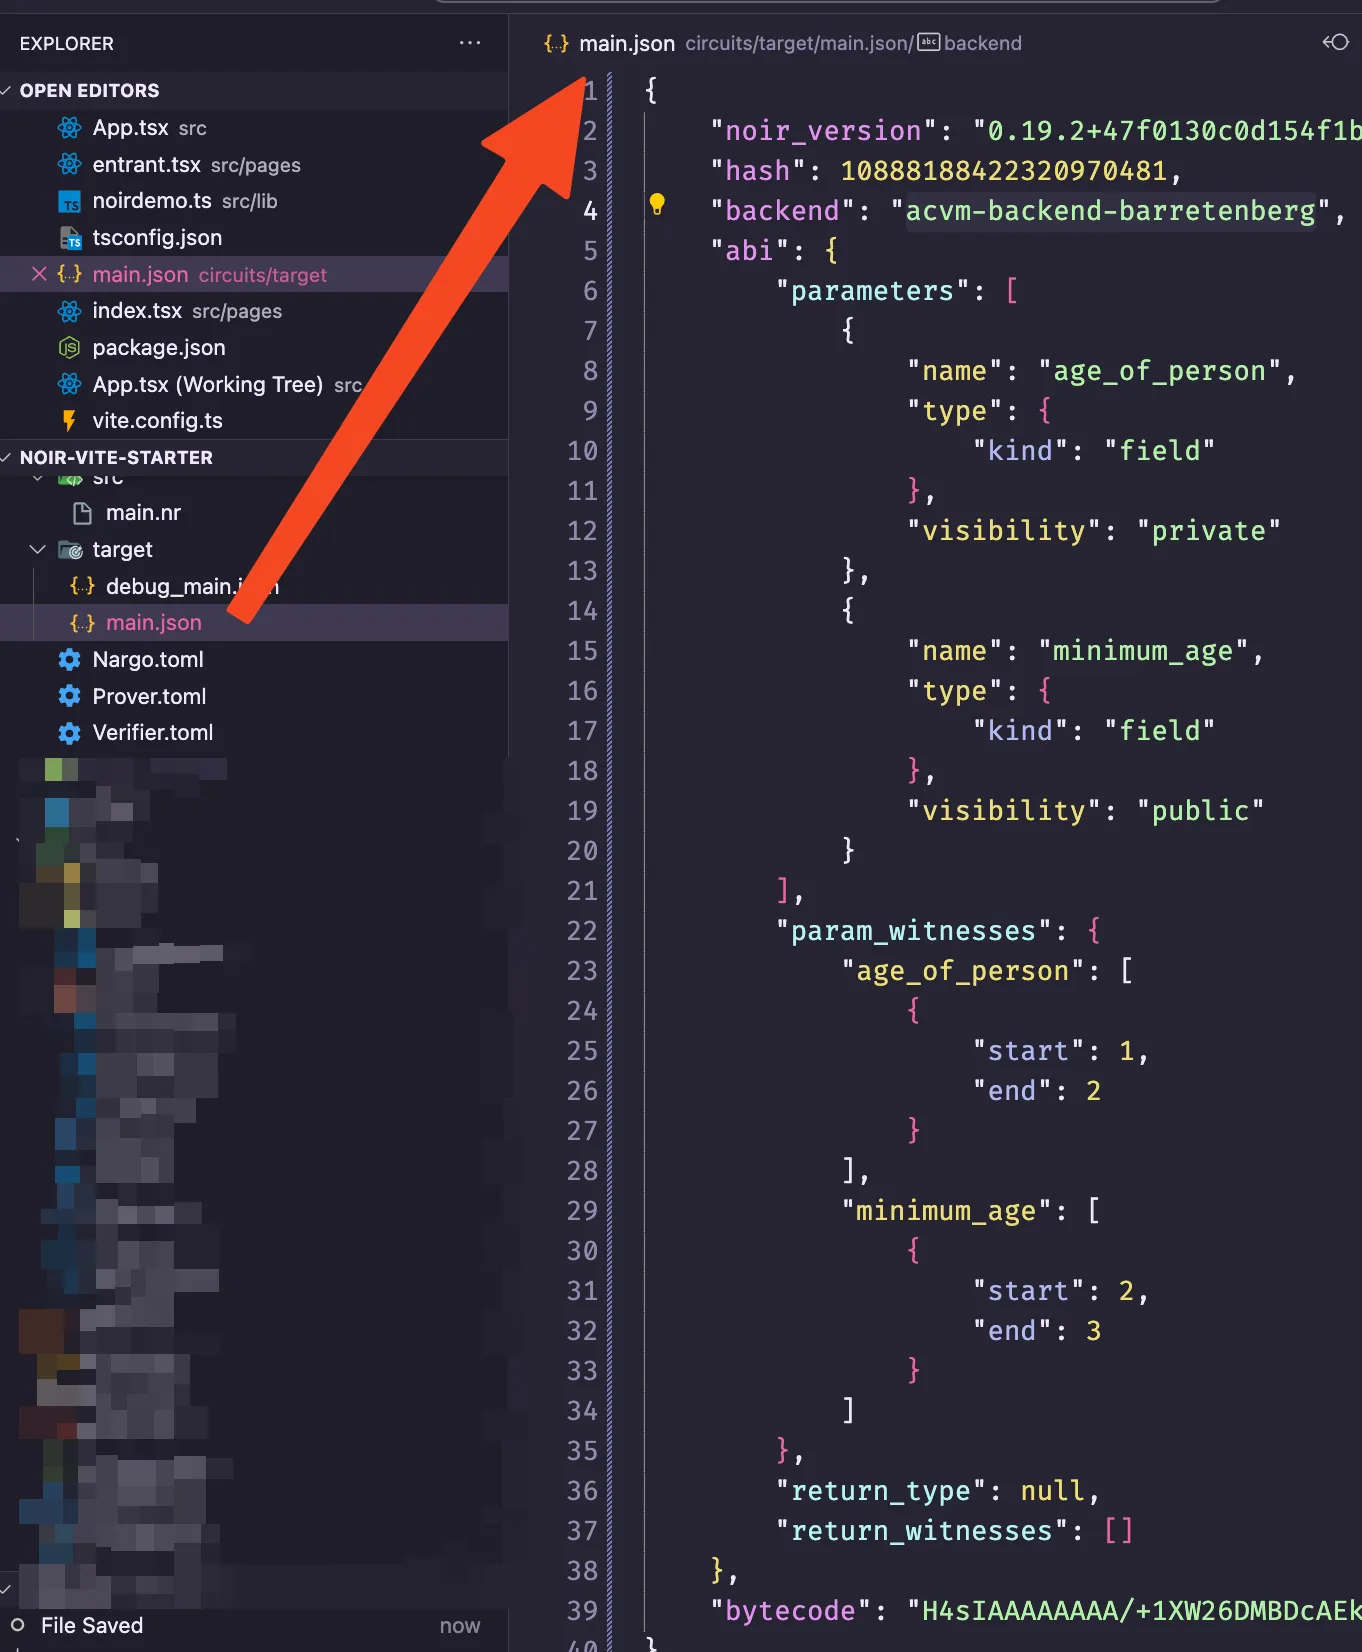
Task: Click the "return_type" key on line 36
Action: pyautogui.click(x=880, y=1491)
